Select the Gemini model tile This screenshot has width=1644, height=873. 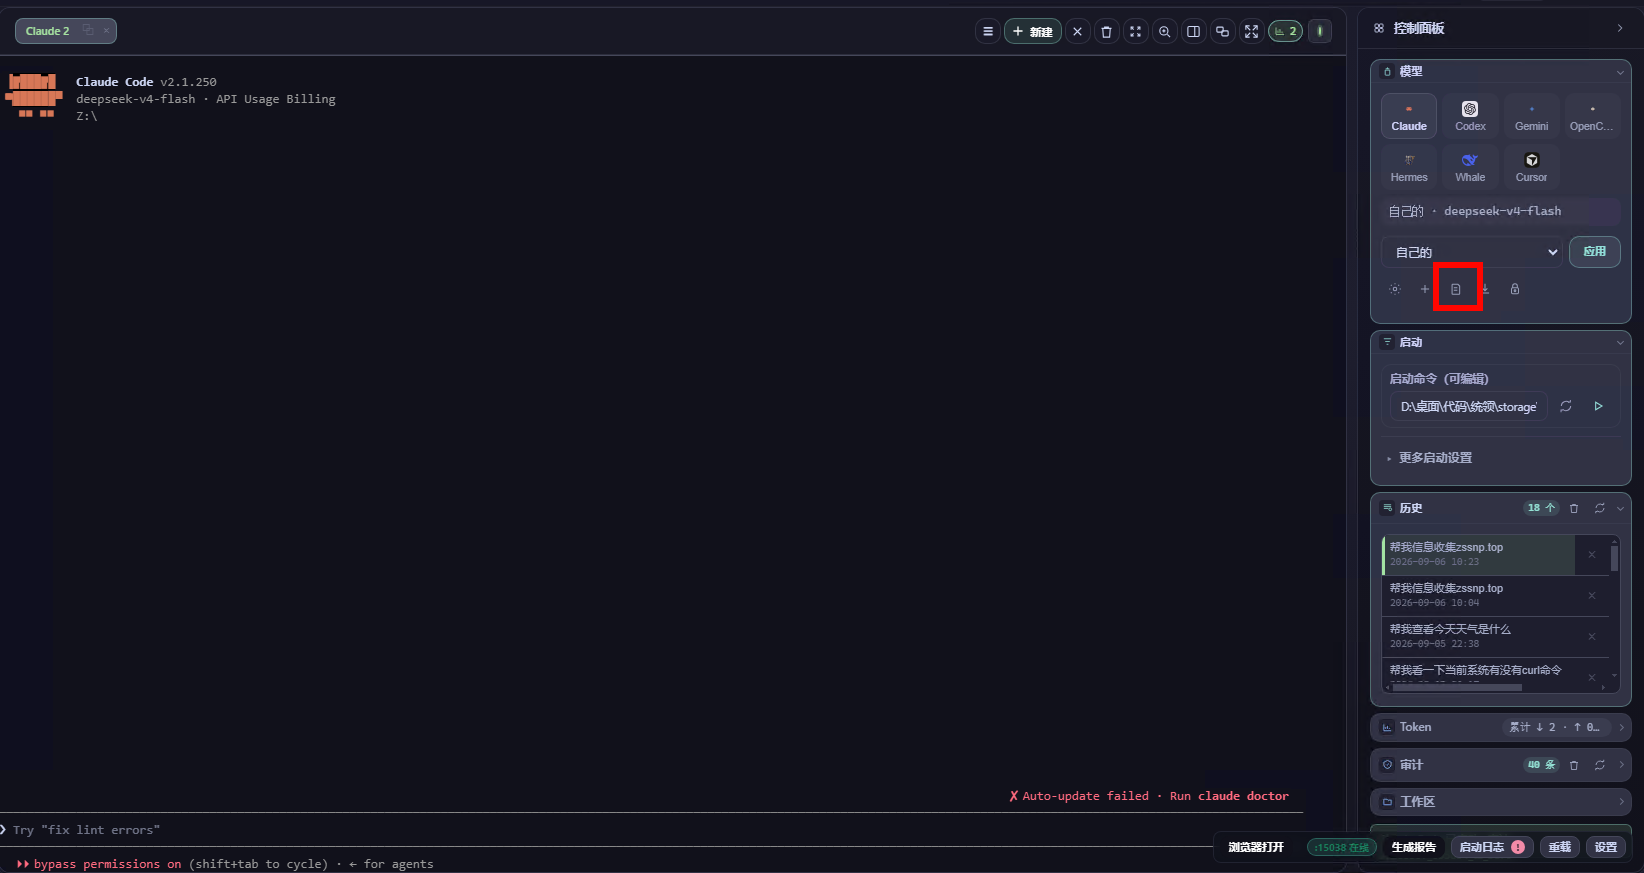1531,116
